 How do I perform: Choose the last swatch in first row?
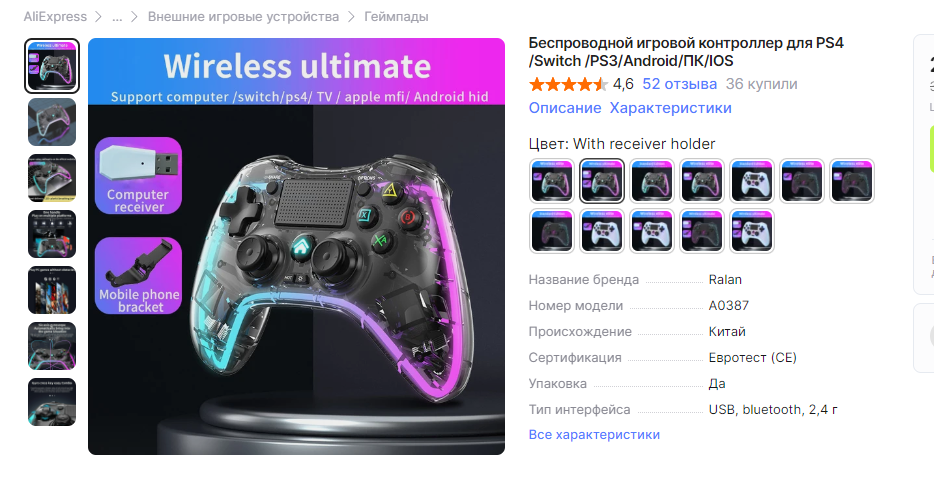(852, 181)
